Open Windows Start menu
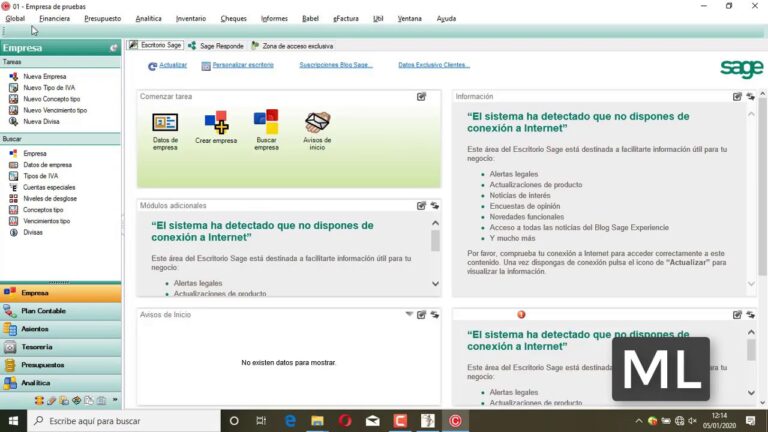Screen dimensions: 768x432 click(13, 421)
